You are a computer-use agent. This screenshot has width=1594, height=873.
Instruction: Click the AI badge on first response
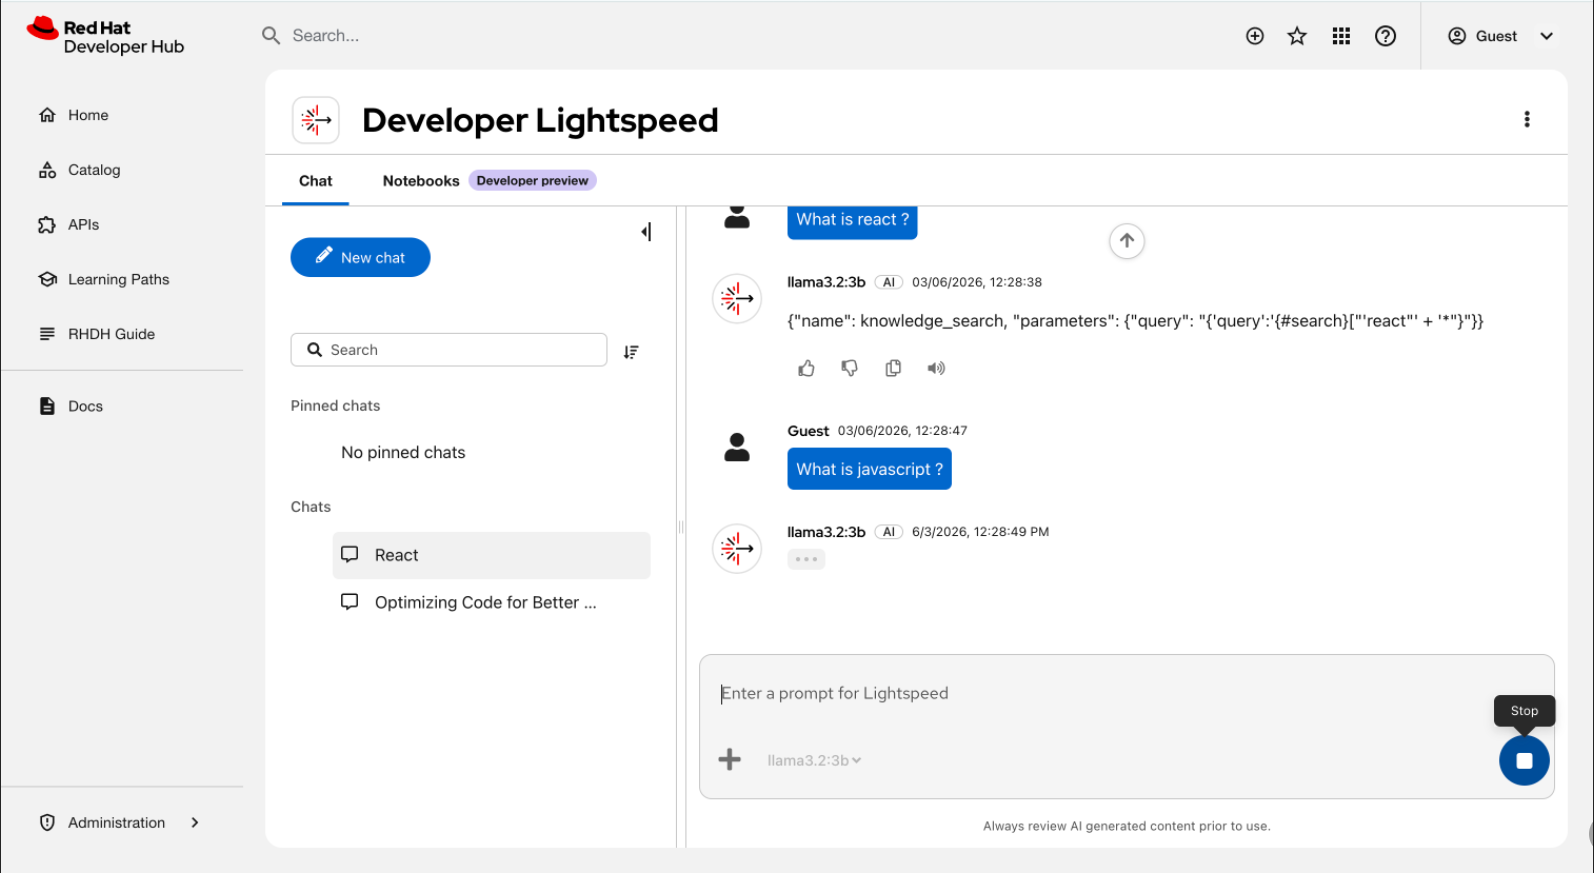[888, 282]
